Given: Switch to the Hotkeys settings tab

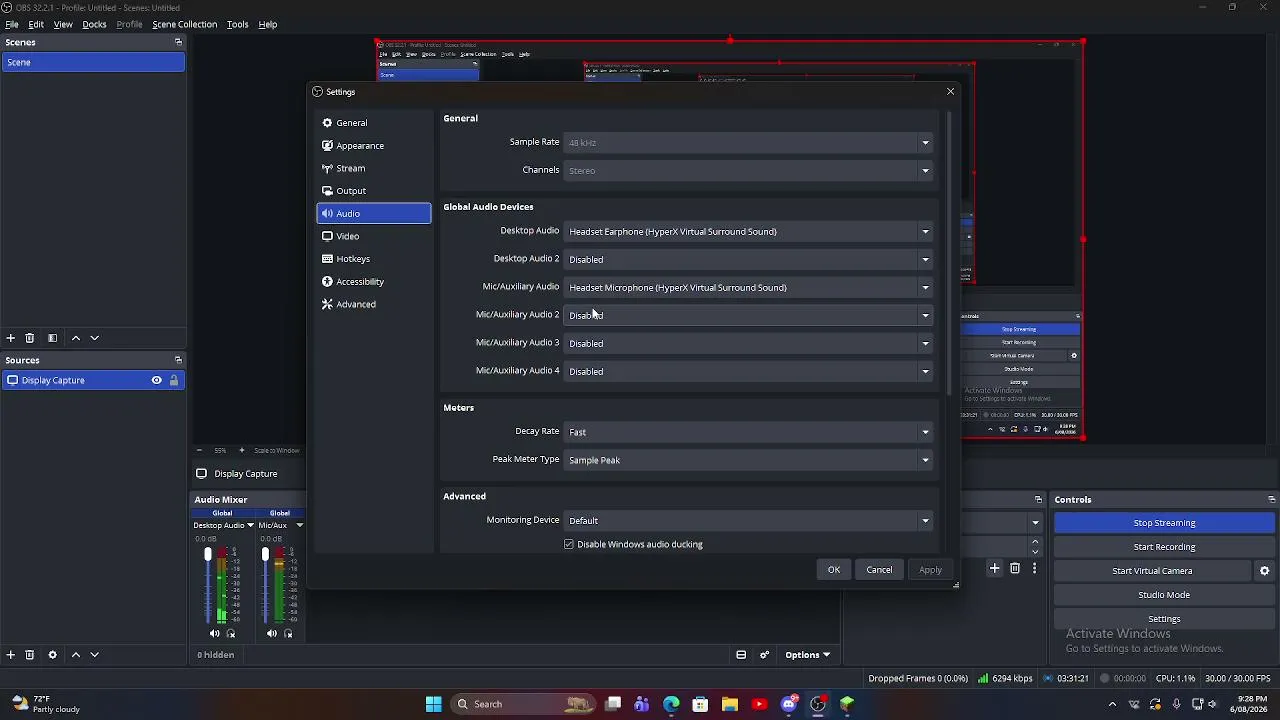Looking at the screenshot, I should [374, 259].
